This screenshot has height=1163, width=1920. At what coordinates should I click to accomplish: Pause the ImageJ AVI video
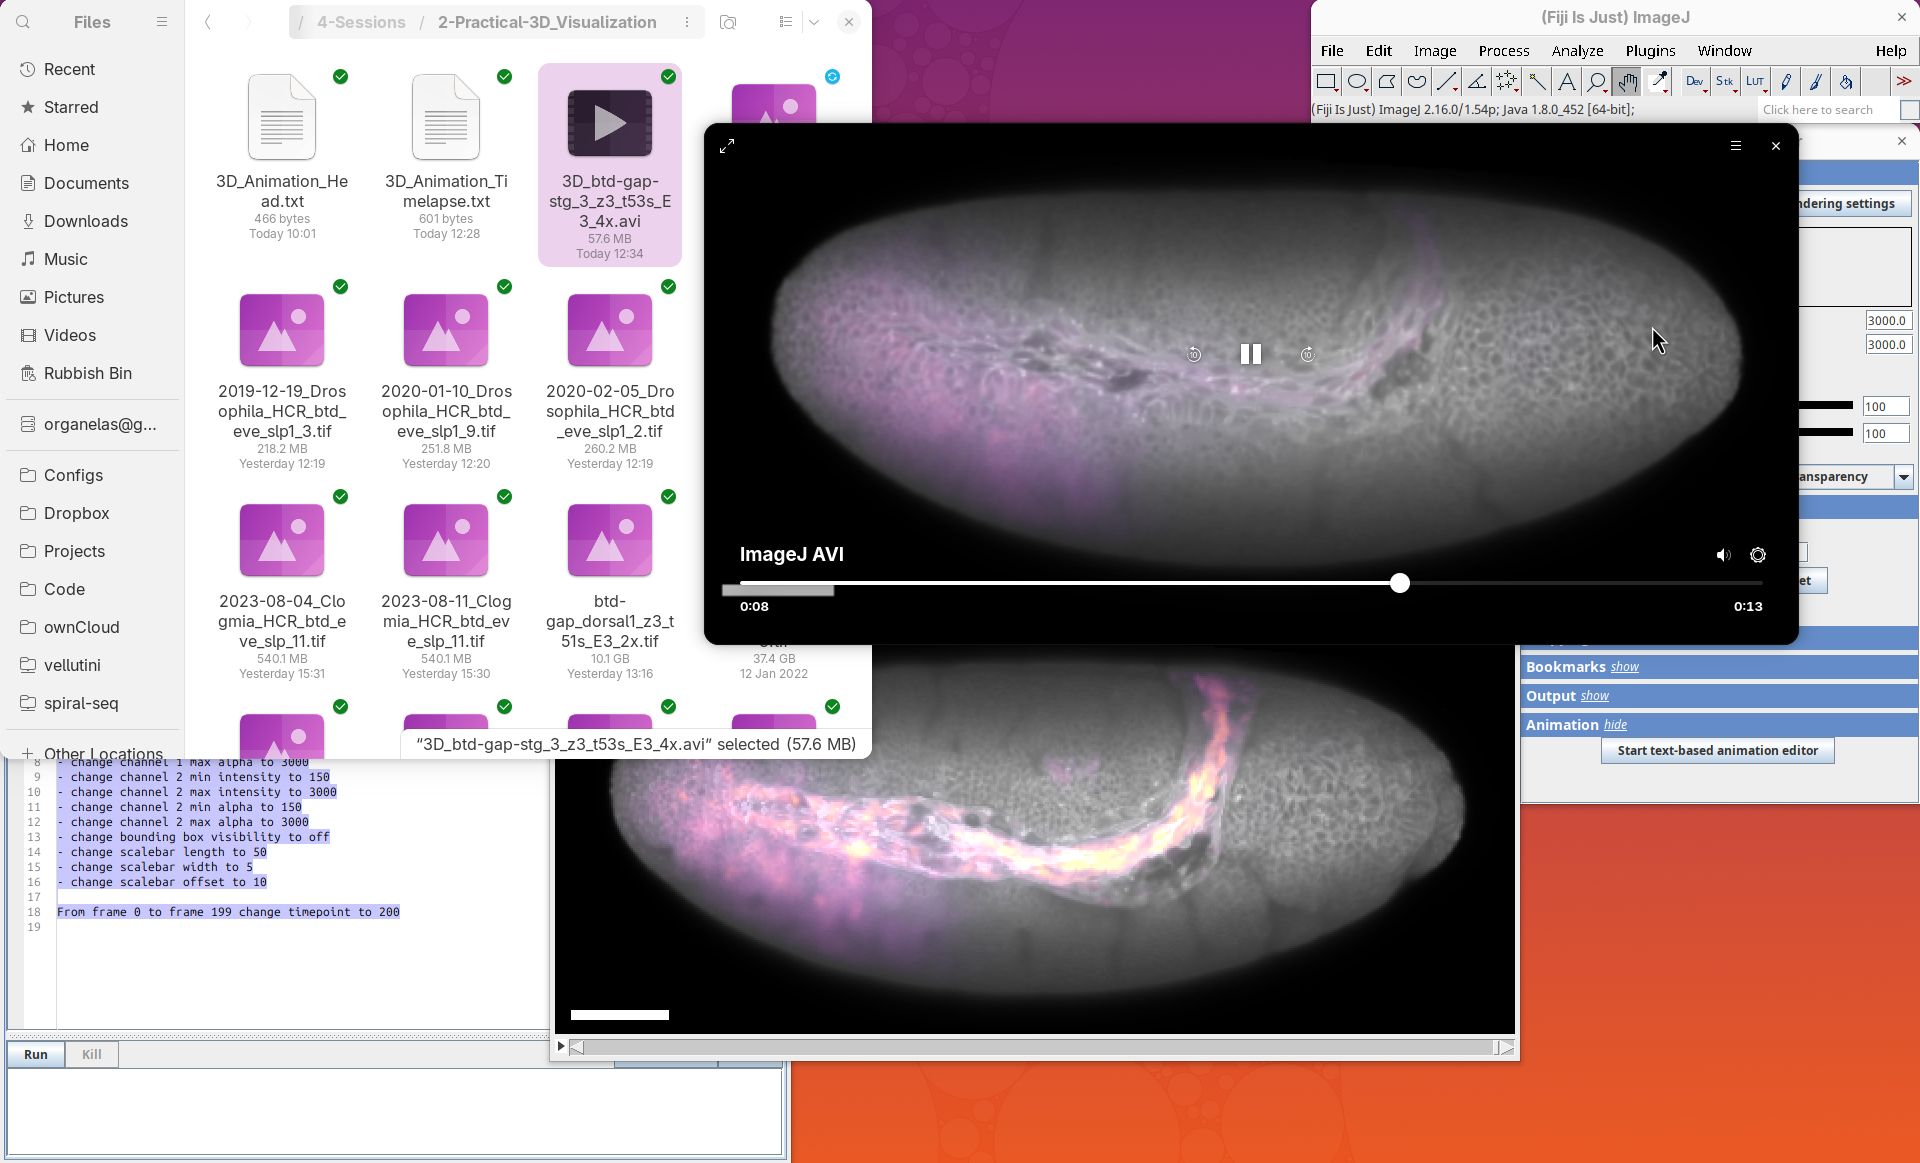1250,354
